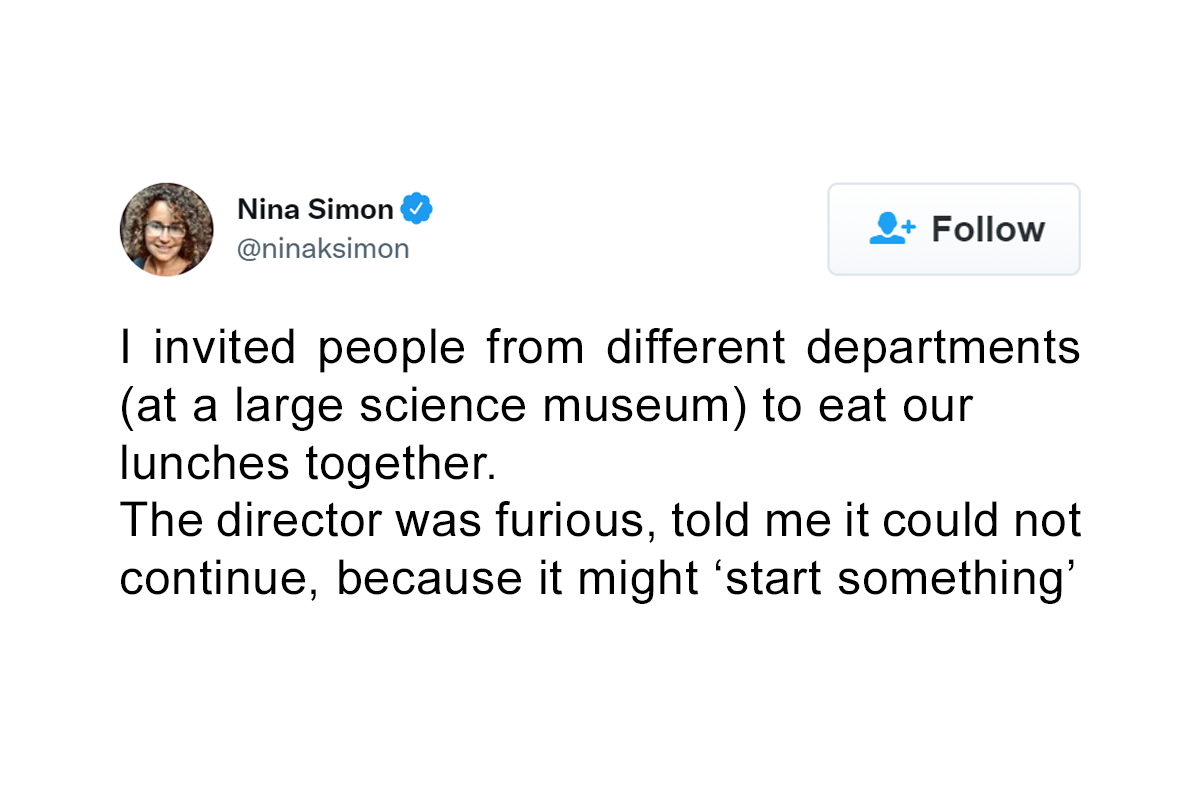Click the "Follow" text label

click(x=988, y=229)
